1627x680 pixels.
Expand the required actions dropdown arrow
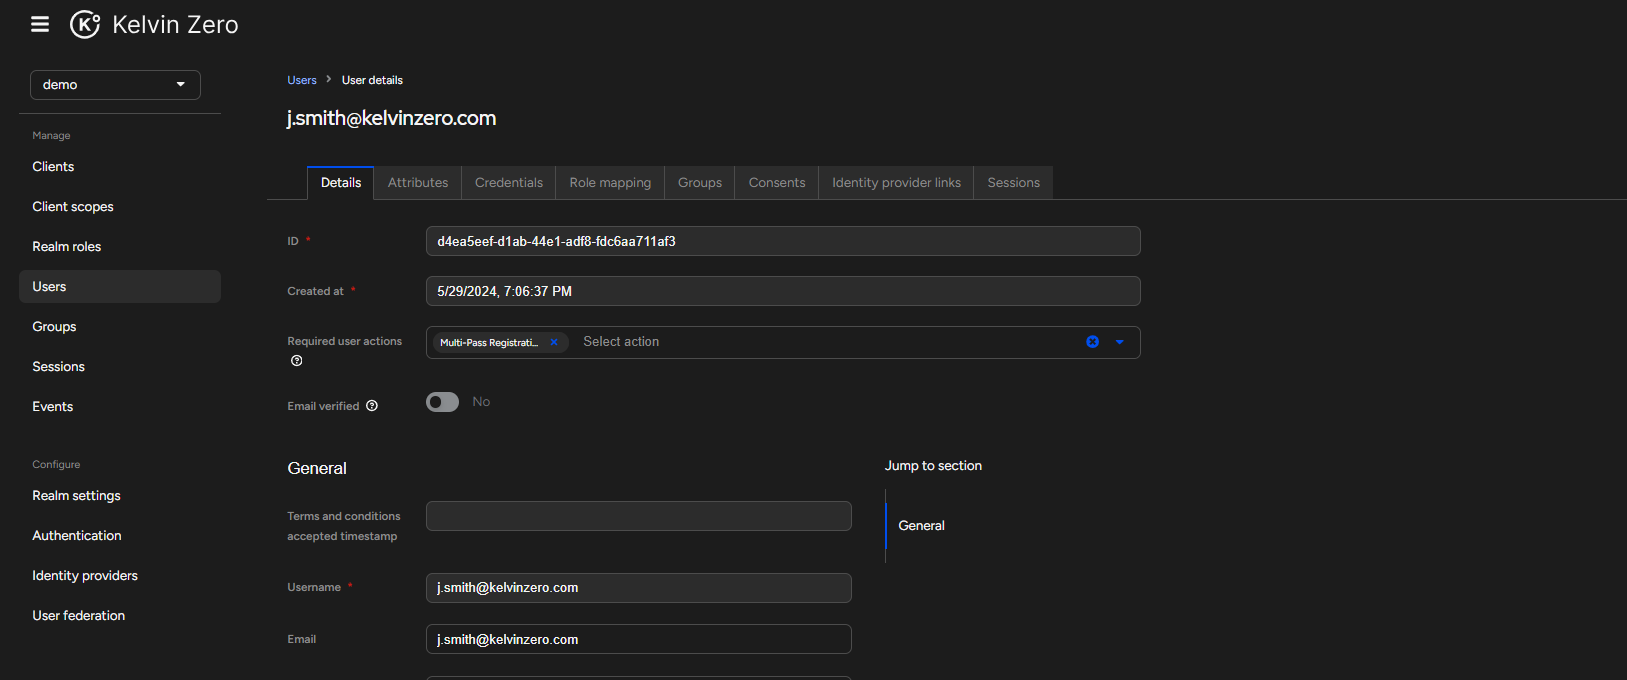tap(1119, 342)
